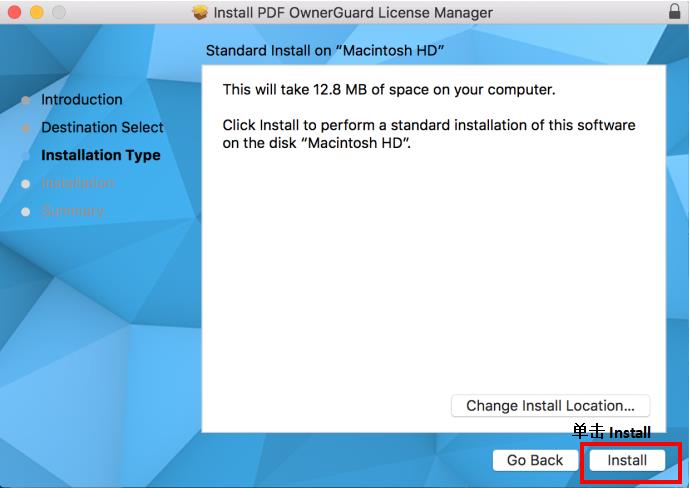Click the dimmed Installation step
This screenshot has width=689, height=488.
click(78, 183)
